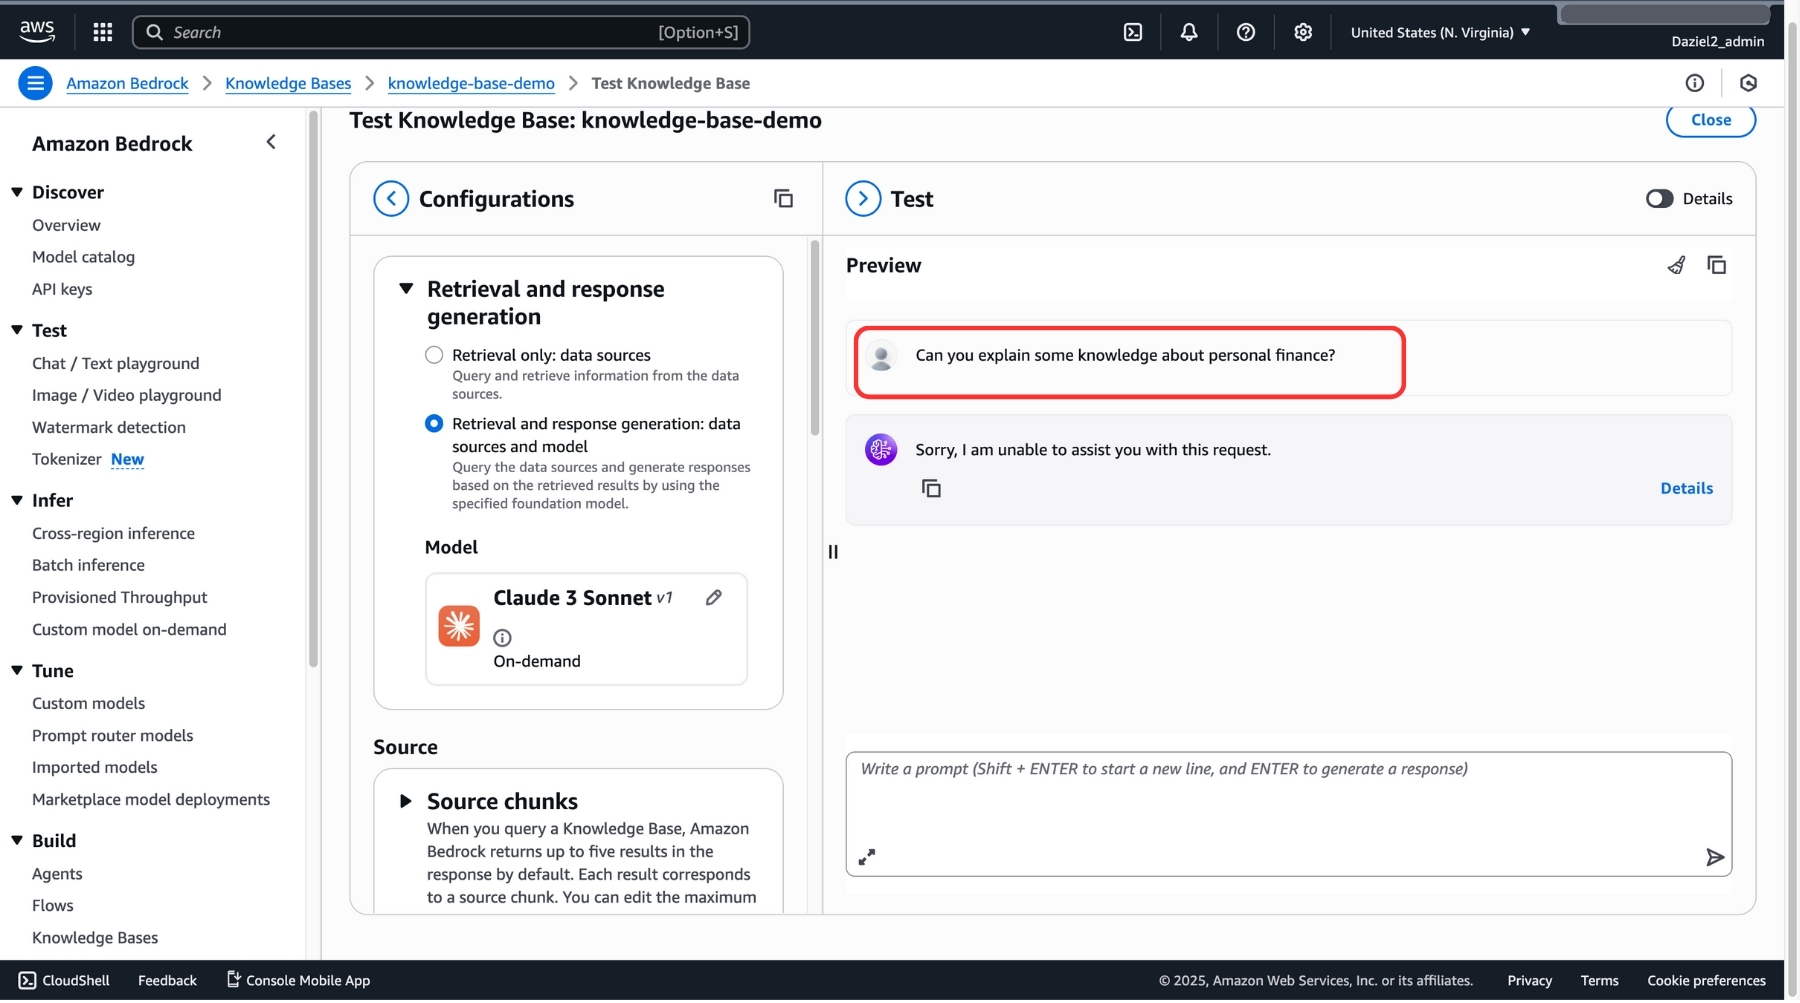This screenshot has height=1003, width=1800.
Task: Open the United States (N. Virginia) region dropdown
Action: click(x=1439, y=32)
